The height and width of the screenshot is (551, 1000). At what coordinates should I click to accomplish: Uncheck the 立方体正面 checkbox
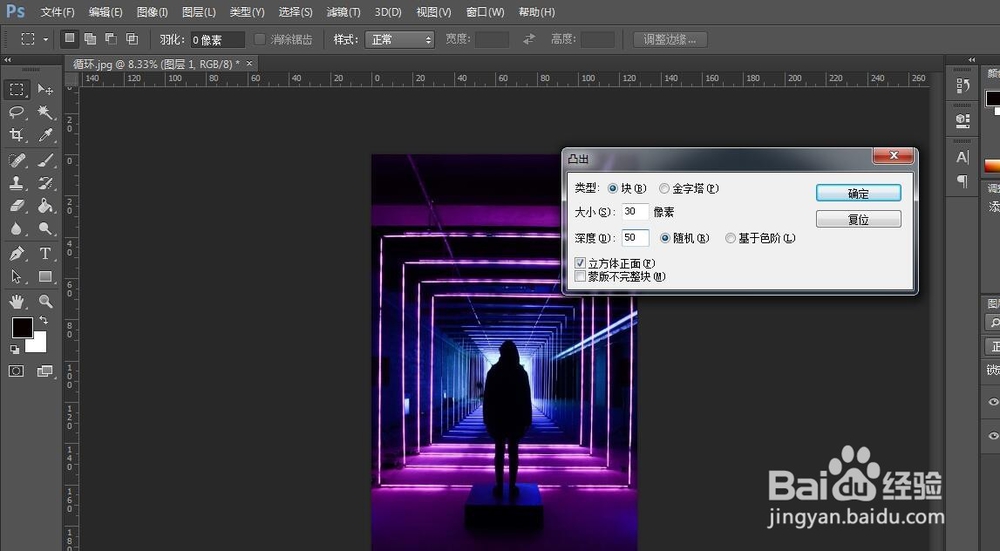click(x=580, y=263)
